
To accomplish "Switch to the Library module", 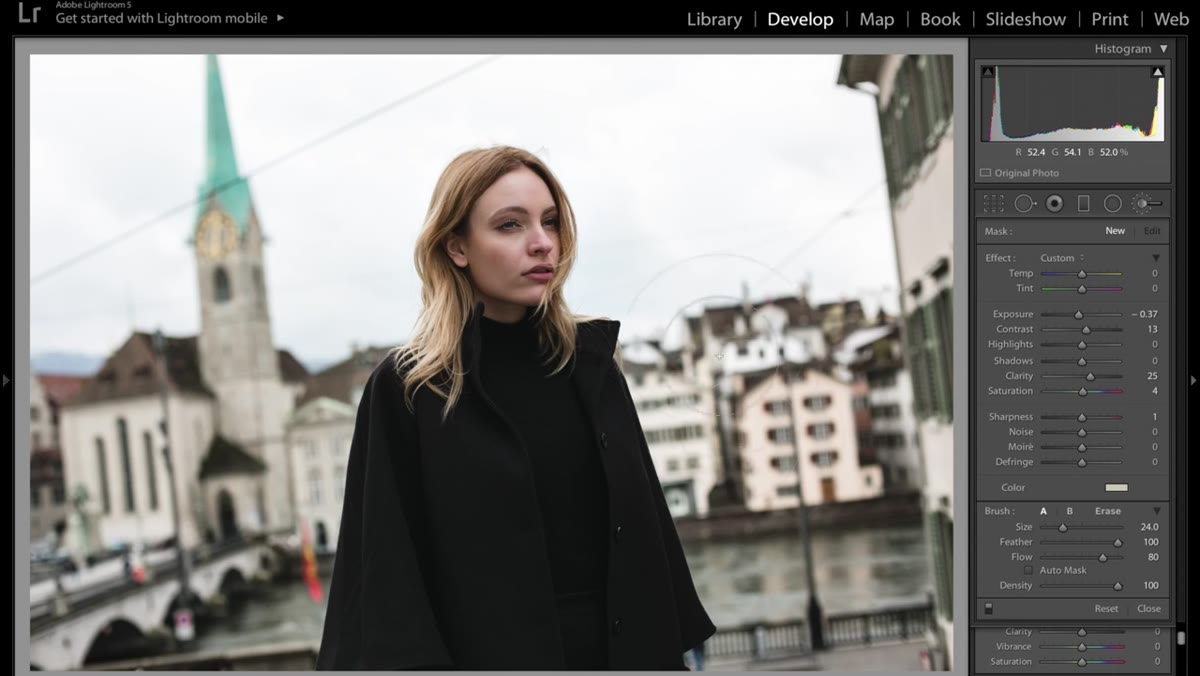I will (x=714, y=19).
